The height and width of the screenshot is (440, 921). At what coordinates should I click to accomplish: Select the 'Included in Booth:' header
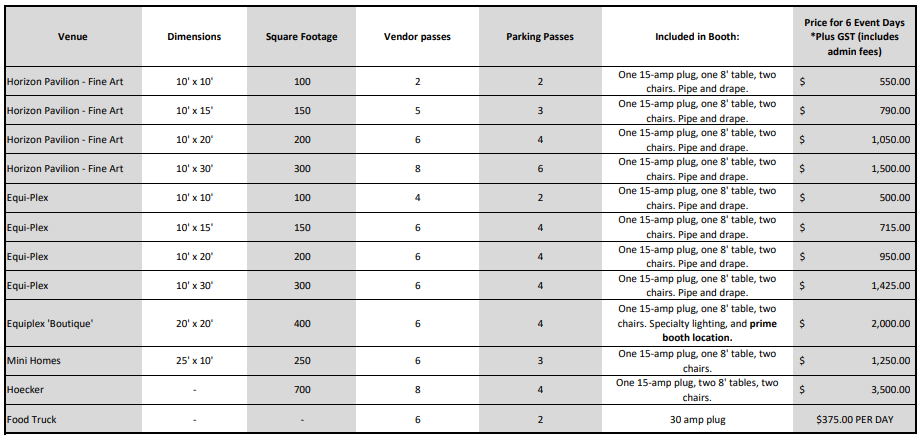[x=696, y=37]
